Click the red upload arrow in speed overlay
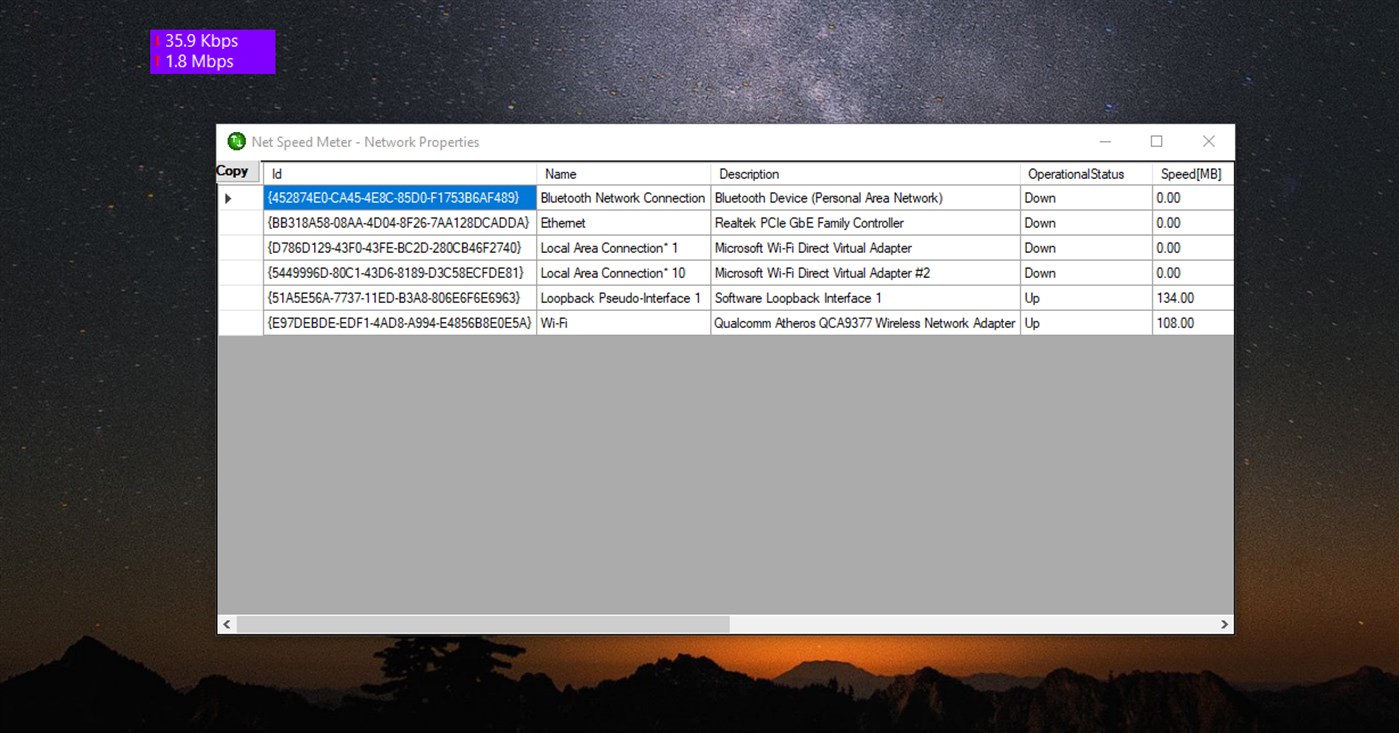The width and height of the screenshot is (1399, 733). (158, 61)
